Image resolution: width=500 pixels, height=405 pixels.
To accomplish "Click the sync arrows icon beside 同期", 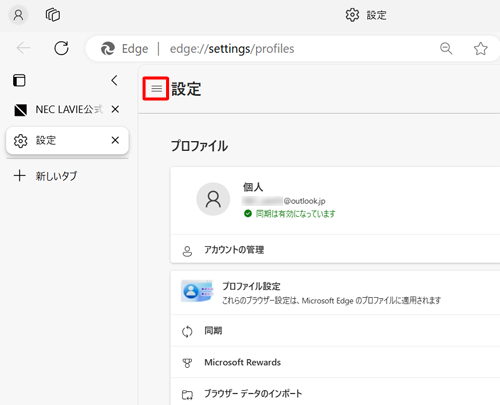I will click(x=187, y=331).
